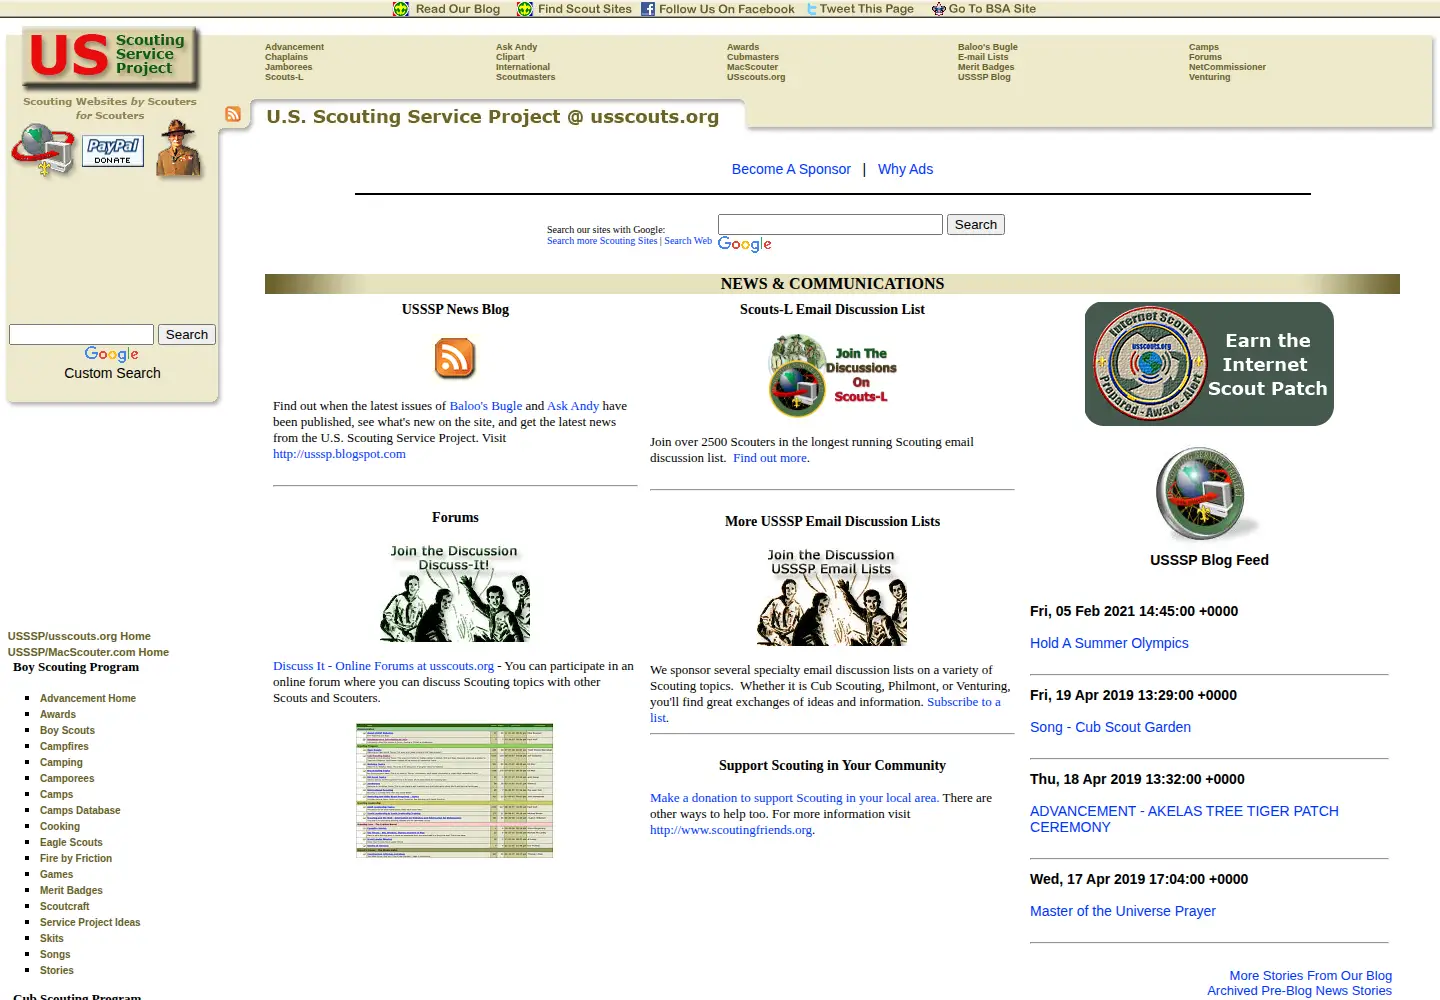Screen dimensions: 1440x1000
Task: Click the USSSP Email Lists discussion image
Action: pos(832,597)
